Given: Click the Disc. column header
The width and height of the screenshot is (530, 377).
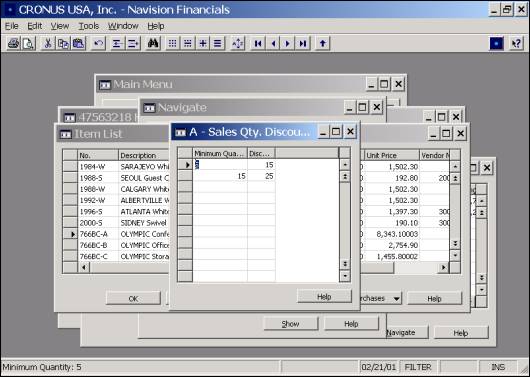Looking at the screenshot, I should [261, 154].
